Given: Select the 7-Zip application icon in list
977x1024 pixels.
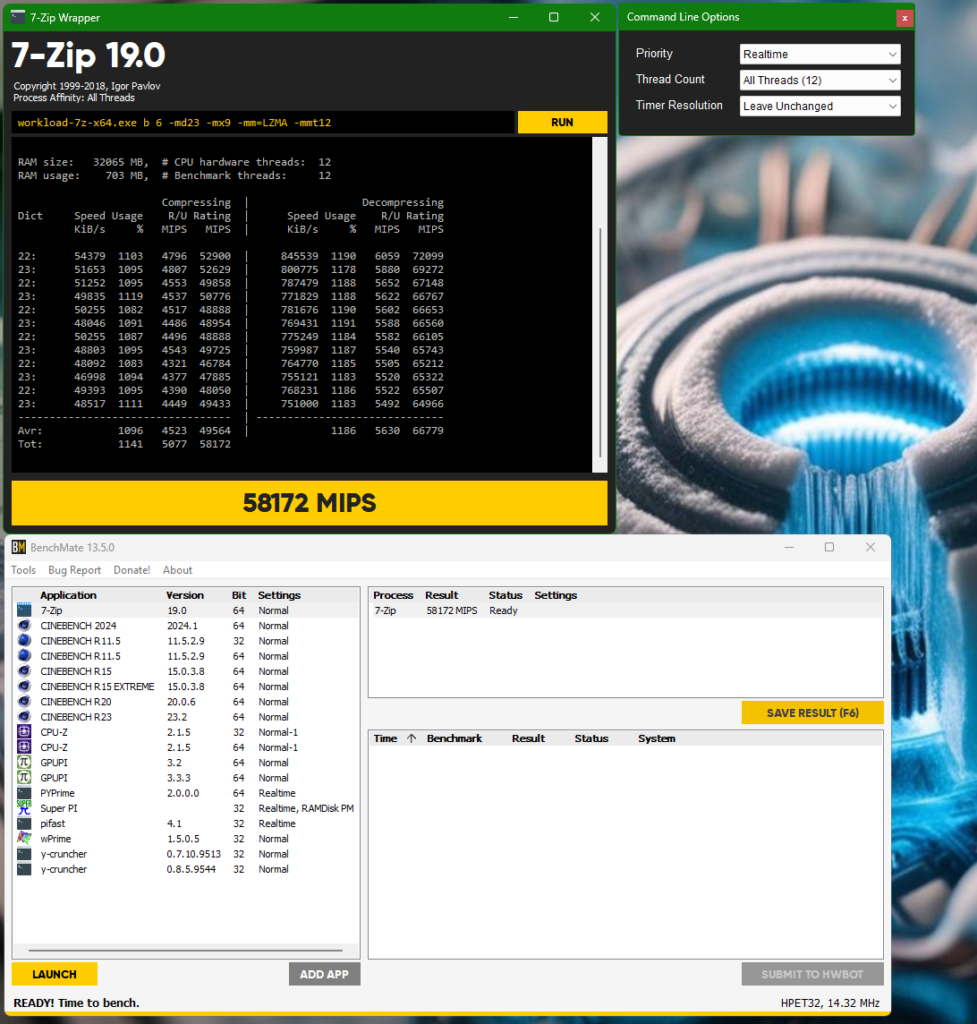Looking at the screenshot, I should tap(24, 610).
